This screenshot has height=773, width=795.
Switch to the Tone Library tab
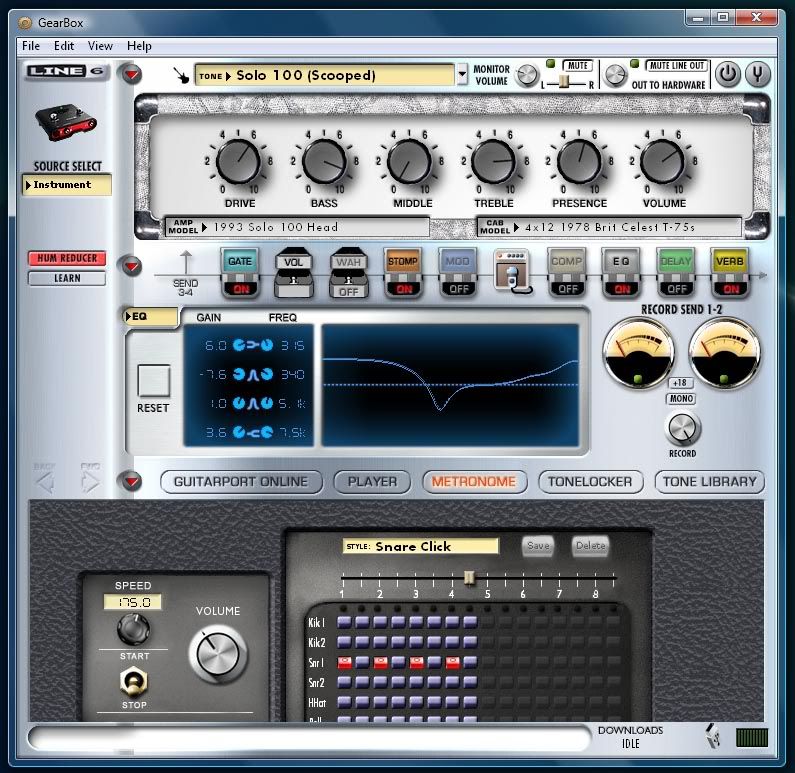coord(709,482)
